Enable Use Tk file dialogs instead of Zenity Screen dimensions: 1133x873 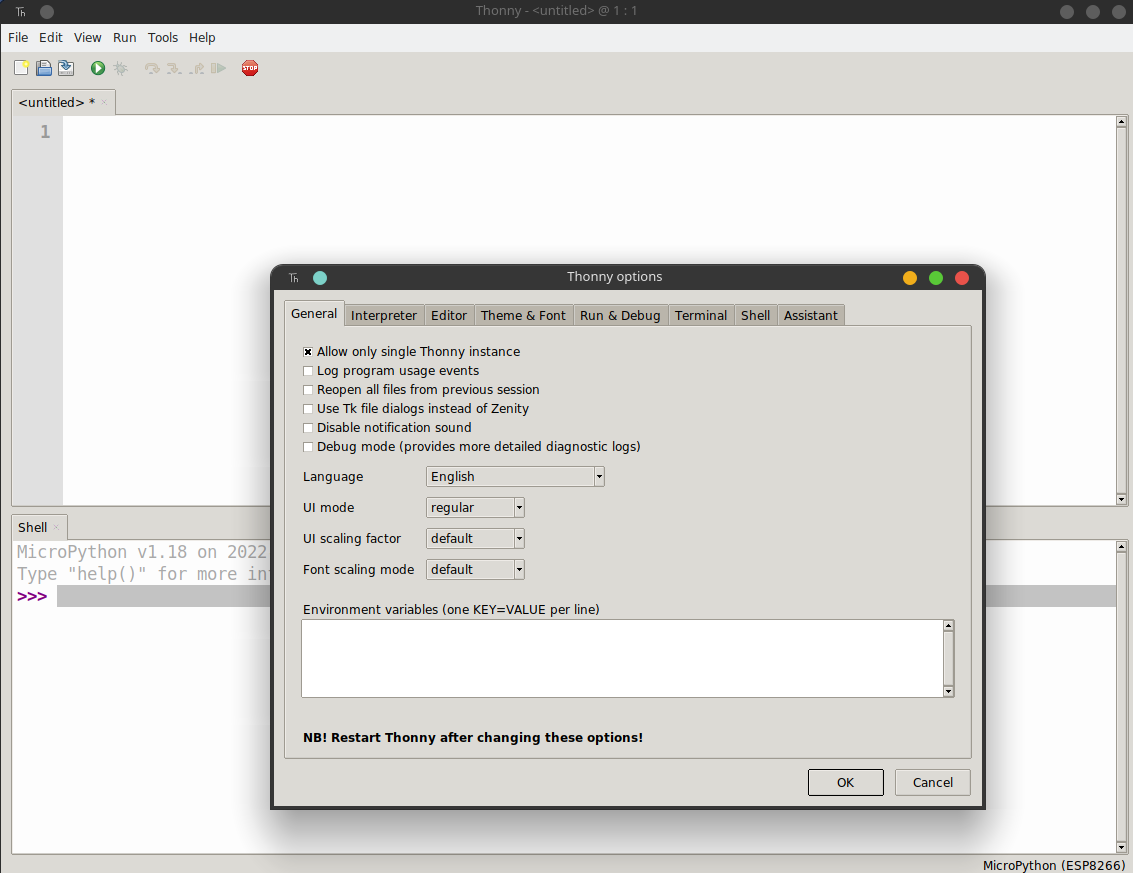(308, 409)
